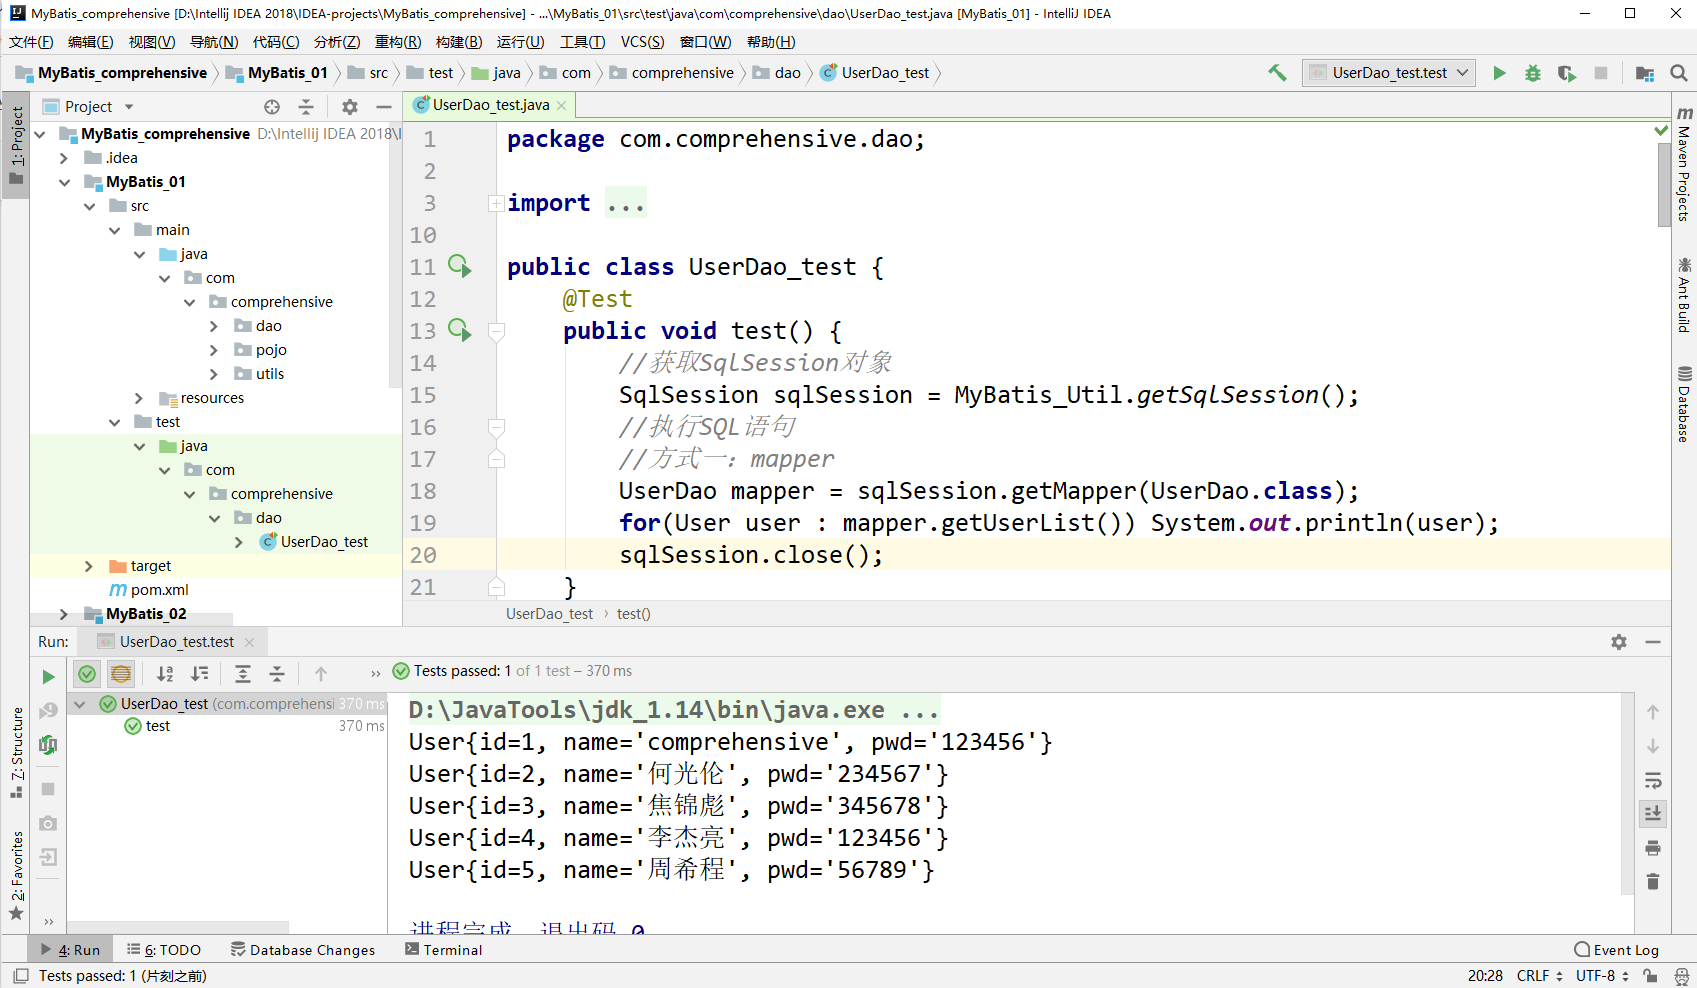The image size is (1697, 988).
Task: Toggle sort tests by duration
Action: pyautogui.click(x=200, y=674)
